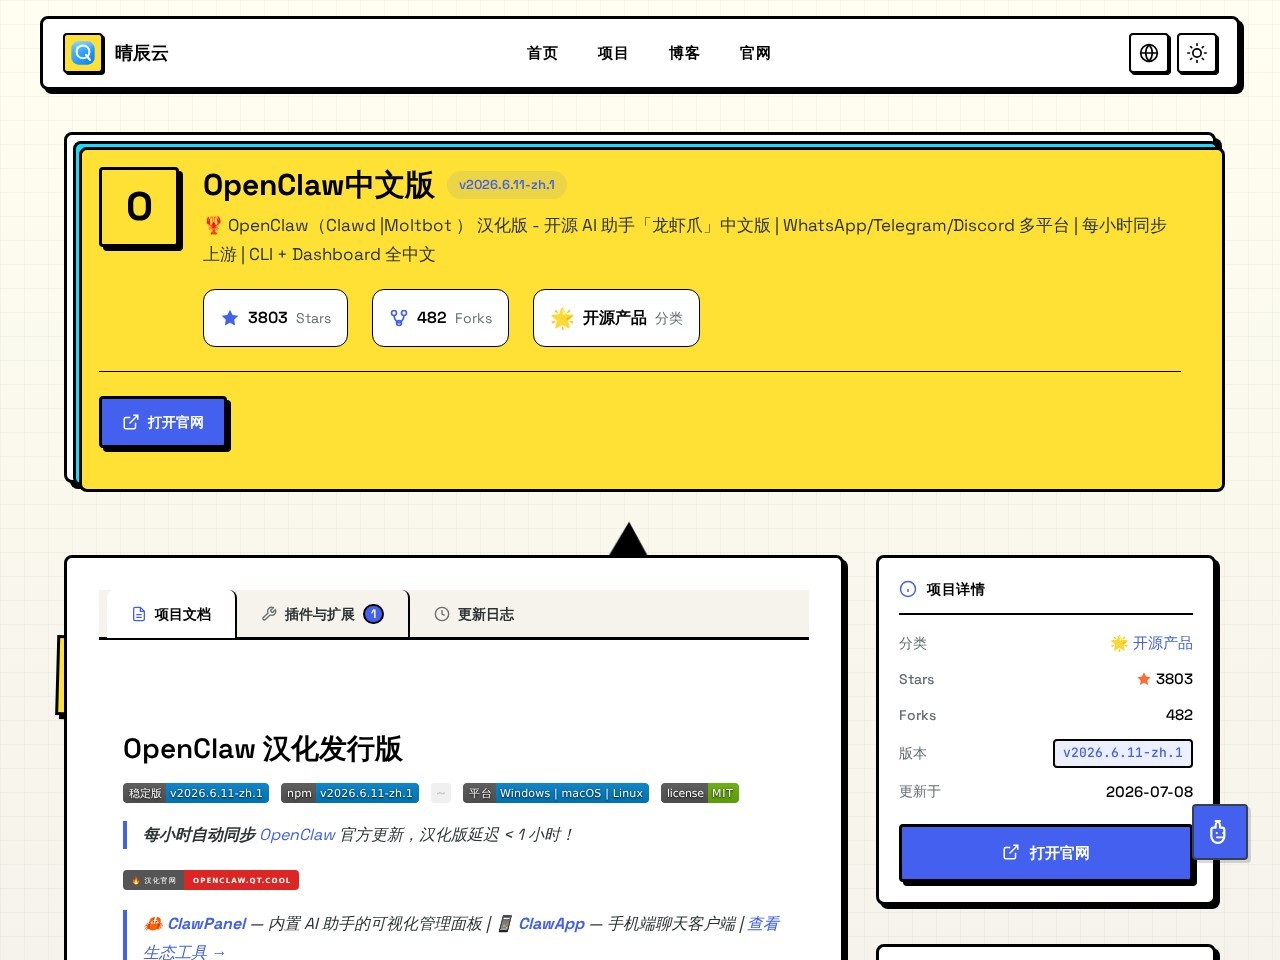The width and height of the screenshot is (1280, 960).
Task: Click the 482 forks value in details
Action: tap(1179, 715)
